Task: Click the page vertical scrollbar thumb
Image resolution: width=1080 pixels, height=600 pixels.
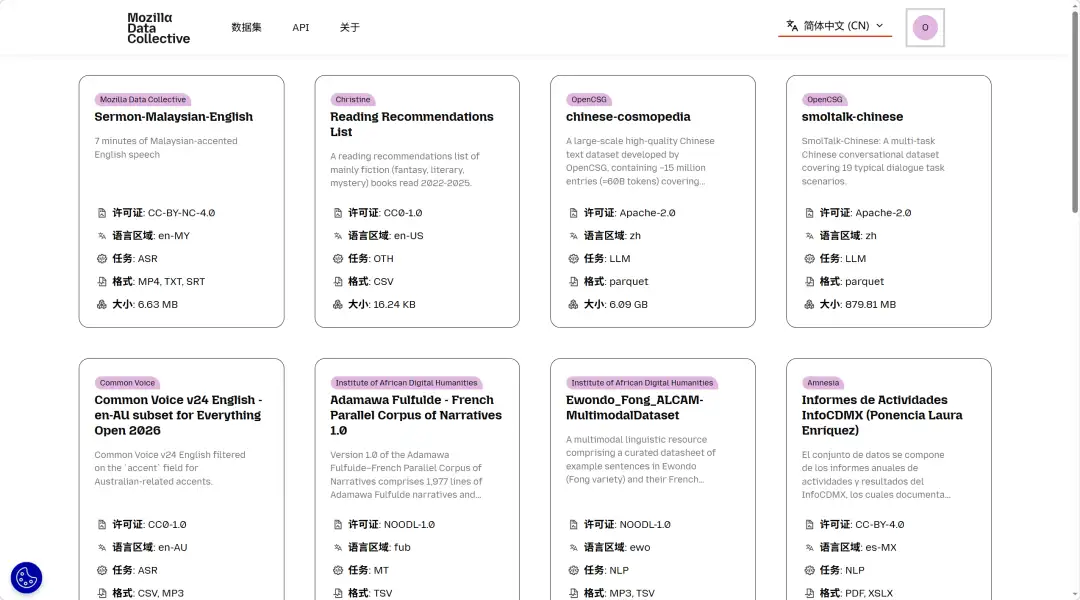Action: [1074, 110]
